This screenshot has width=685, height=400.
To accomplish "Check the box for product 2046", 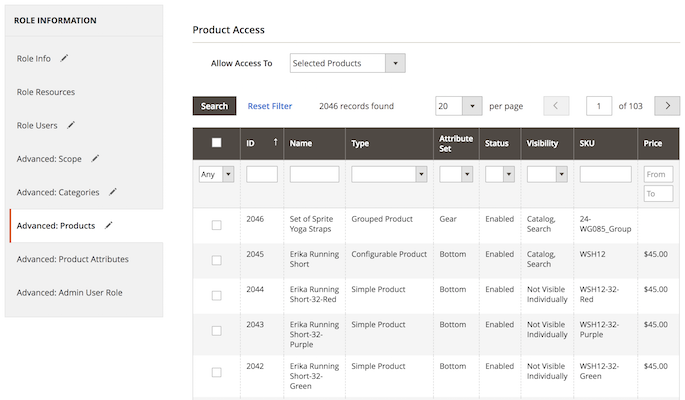I will (x=216, y=225).
